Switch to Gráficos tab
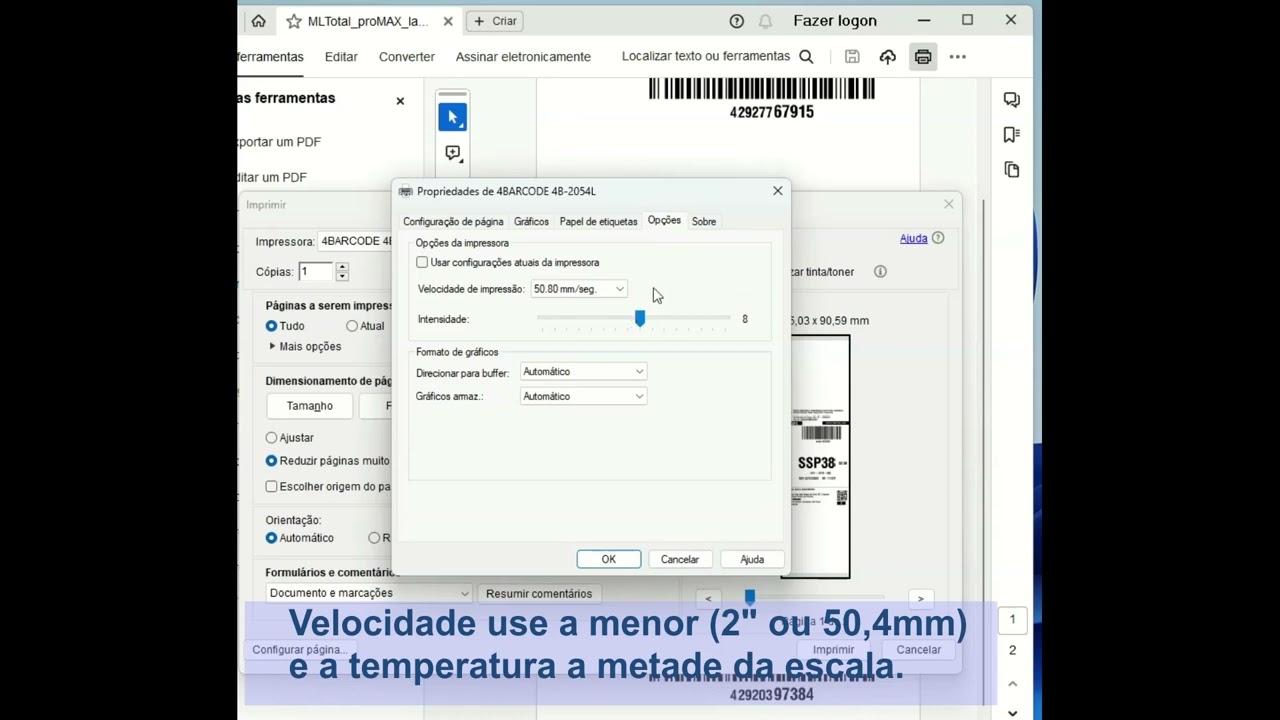The width and height of the screenshot is (1280, 720). 531,222
